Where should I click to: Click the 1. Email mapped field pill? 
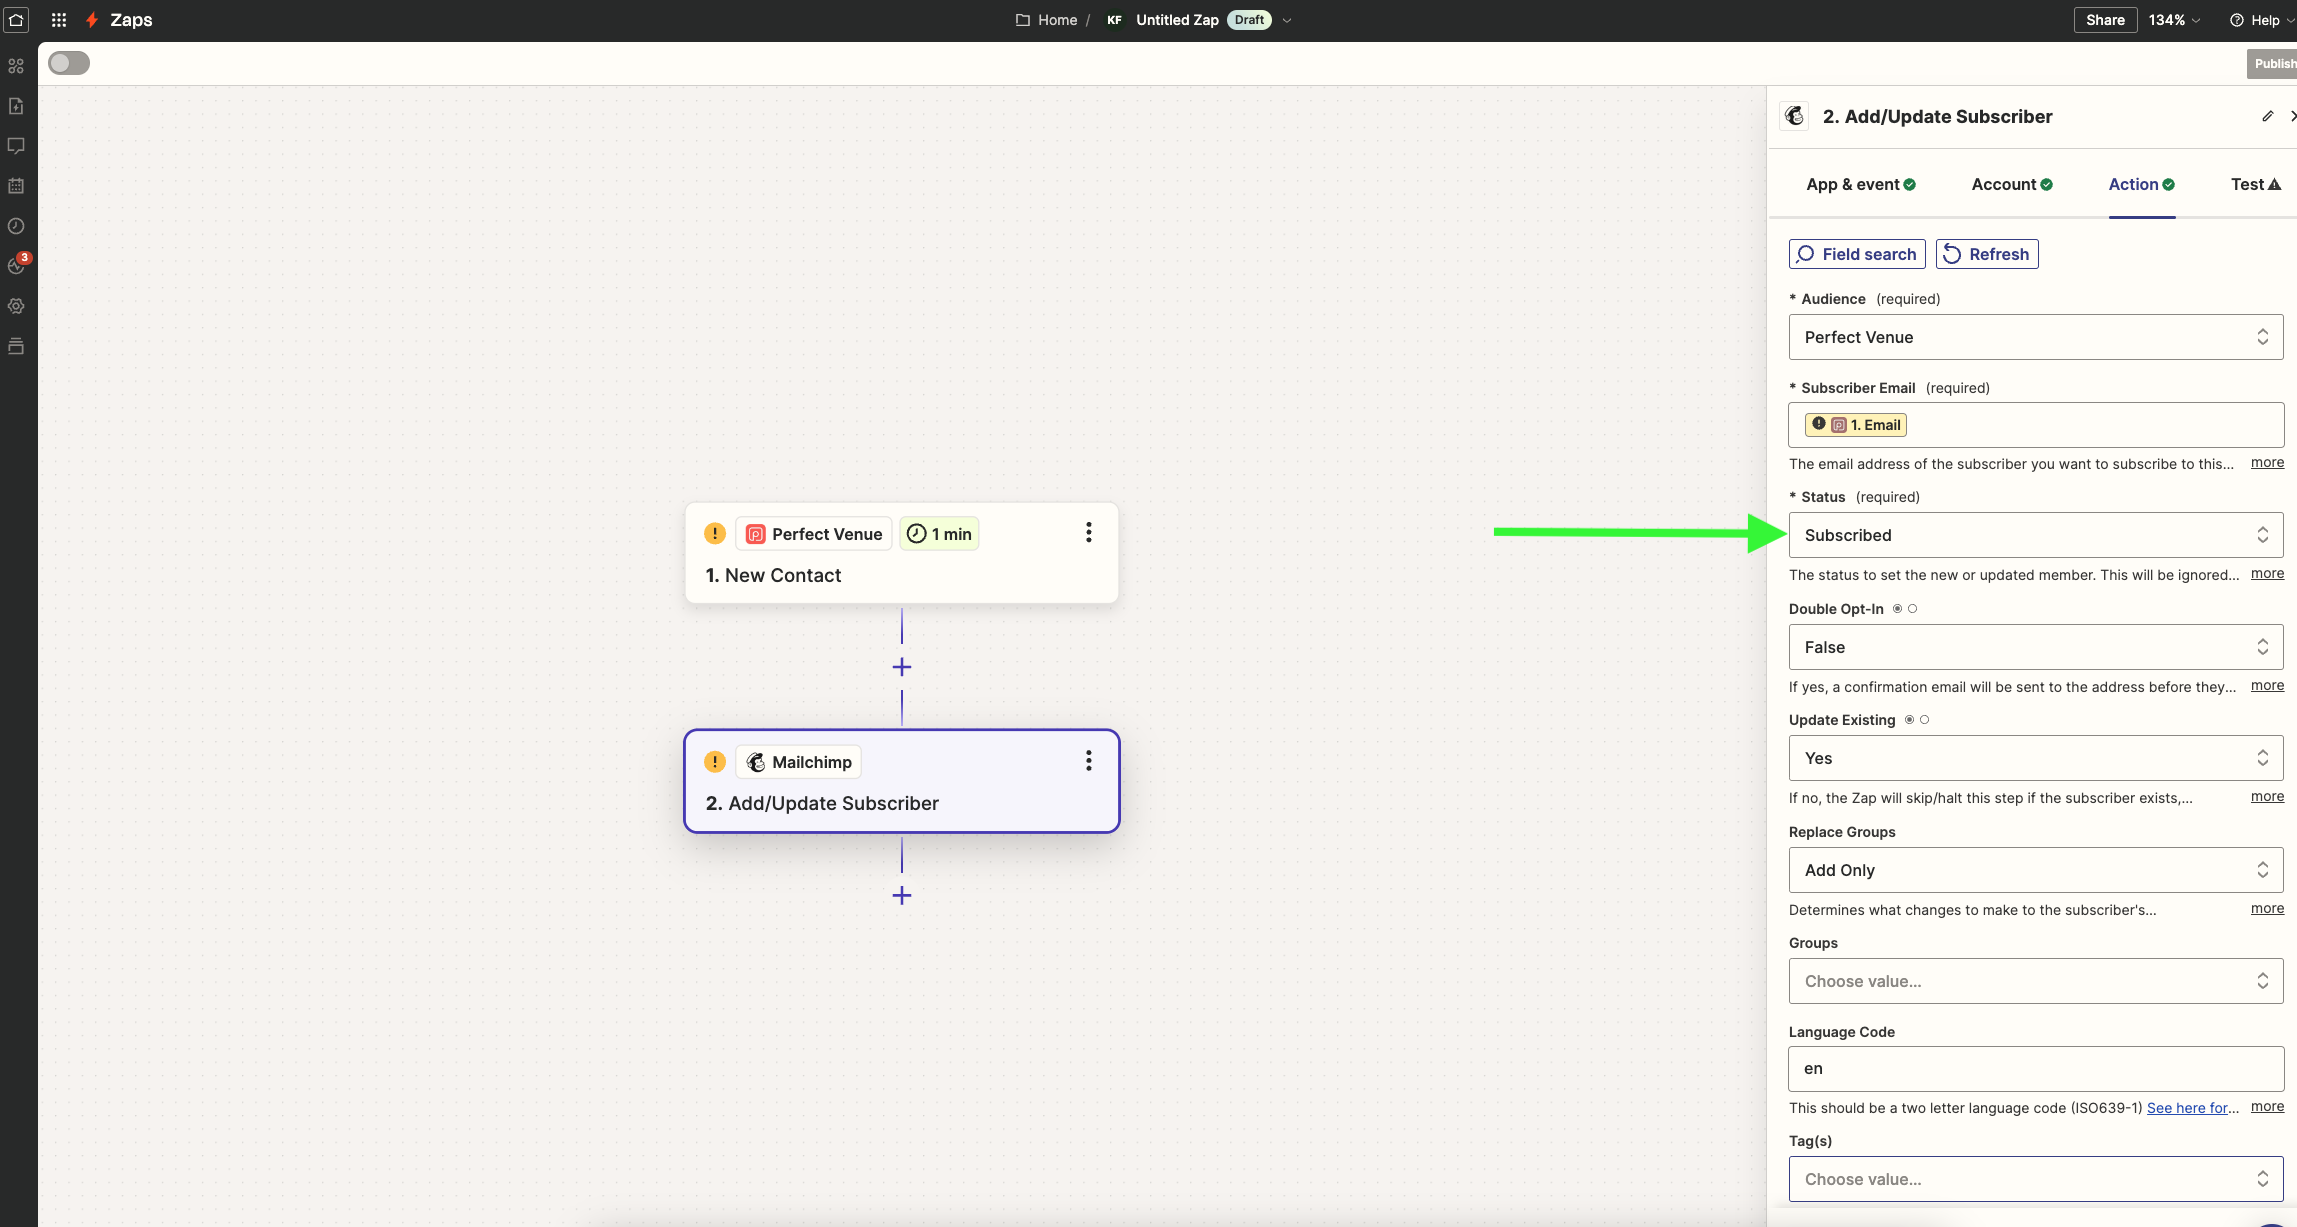pos(1856,425)
